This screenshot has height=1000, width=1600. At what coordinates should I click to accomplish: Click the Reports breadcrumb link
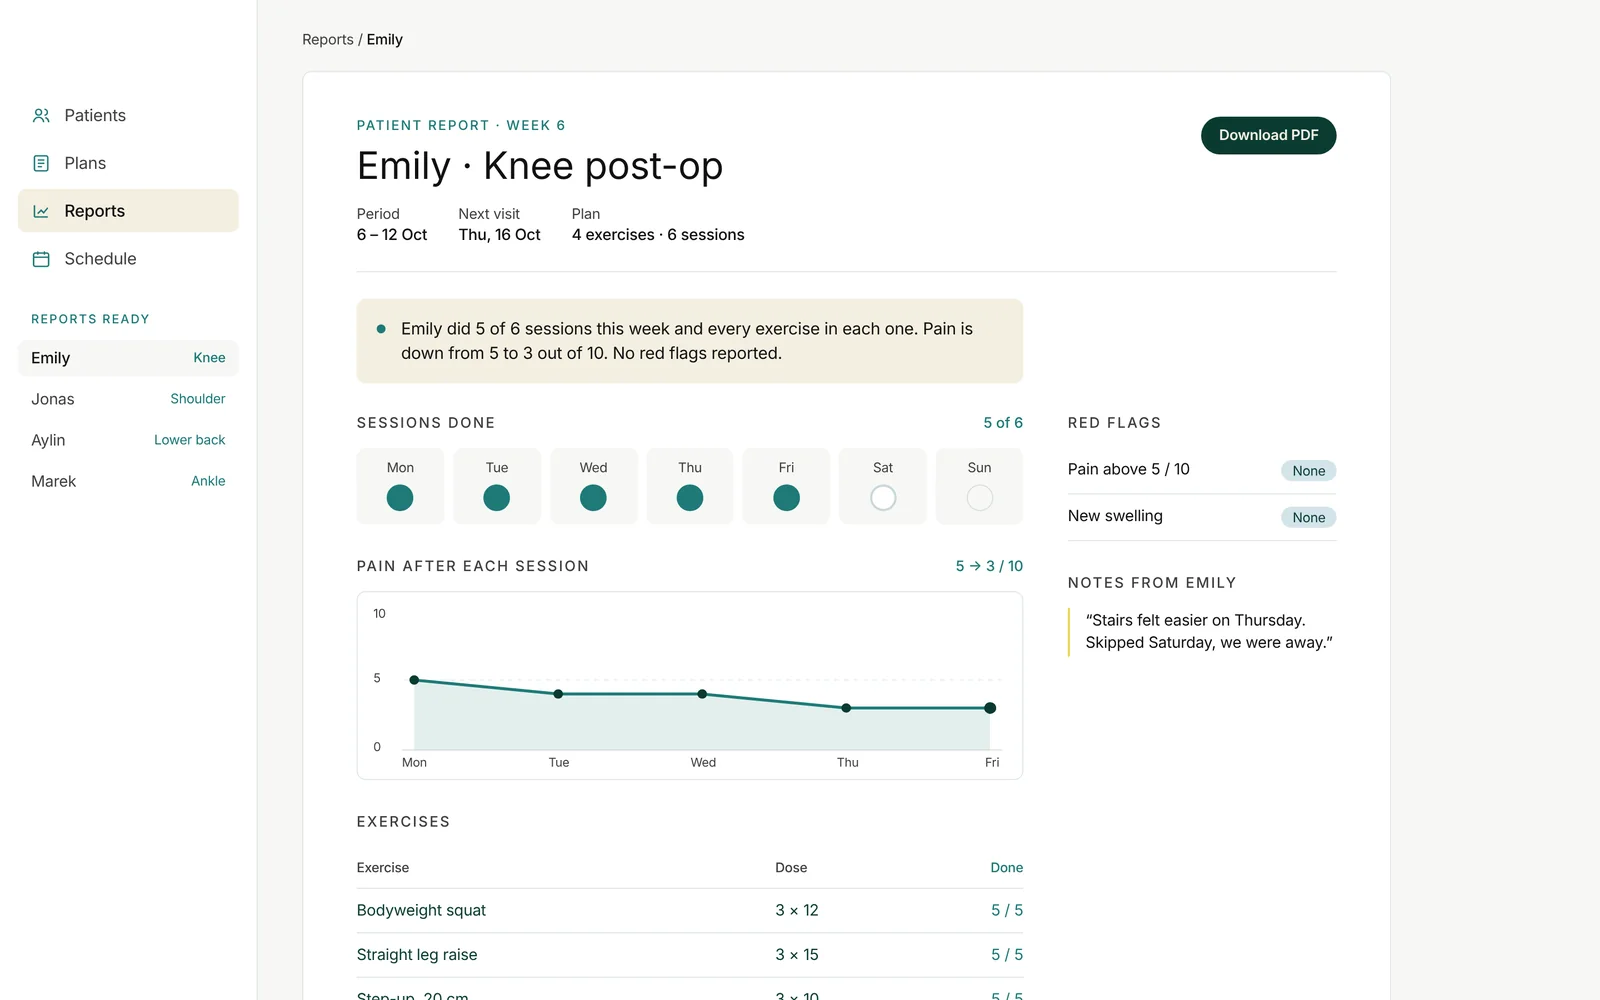[x=328, y=39]
